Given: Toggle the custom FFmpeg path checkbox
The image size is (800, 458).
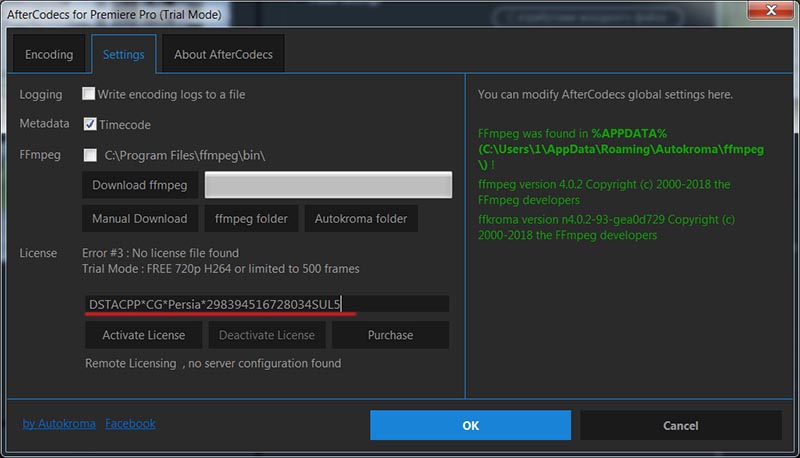Looking at the screenshot, I should point(90,155).
